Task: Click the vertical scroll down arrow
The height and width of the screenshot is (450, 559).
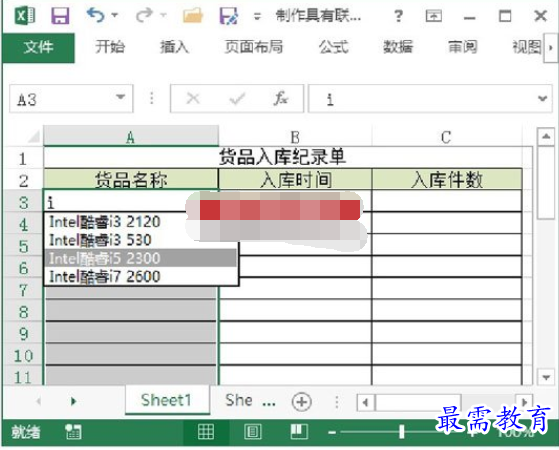Action: (x=546, y=377)
